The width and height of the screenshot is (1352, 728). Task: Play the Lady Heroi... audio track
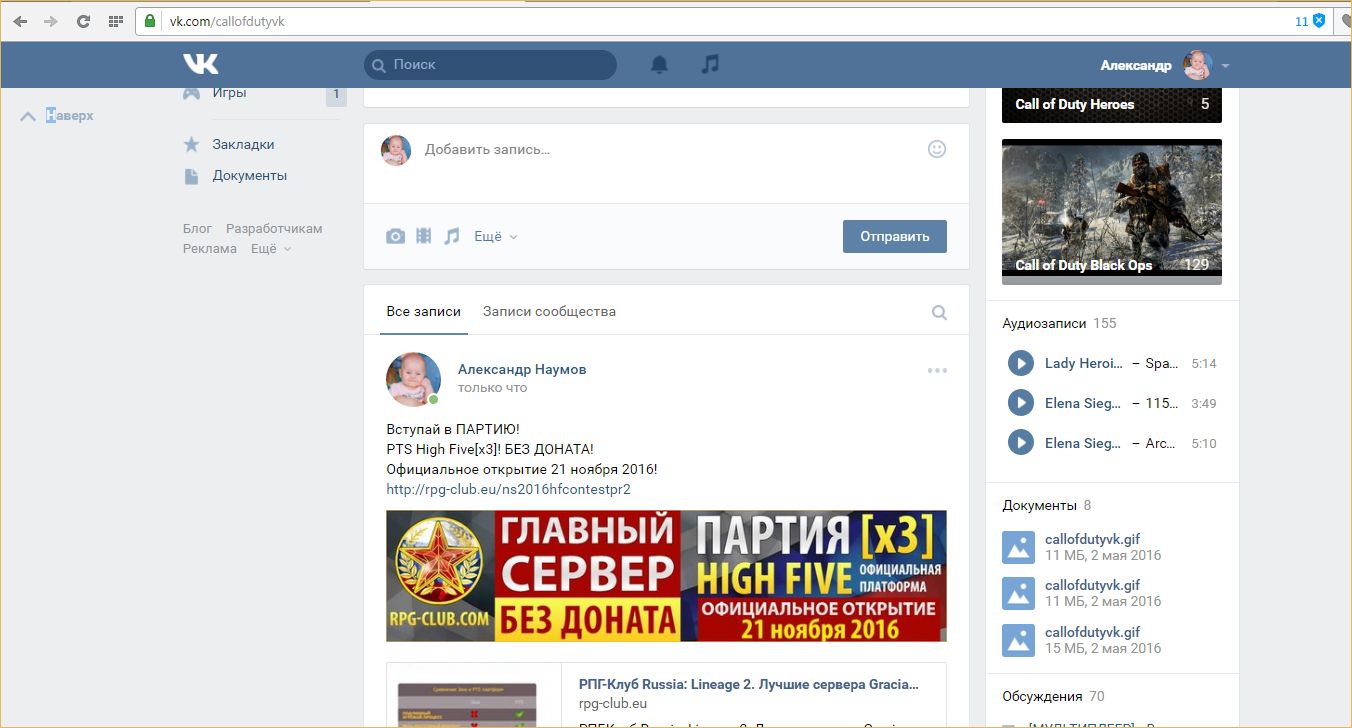(1020, 363)
